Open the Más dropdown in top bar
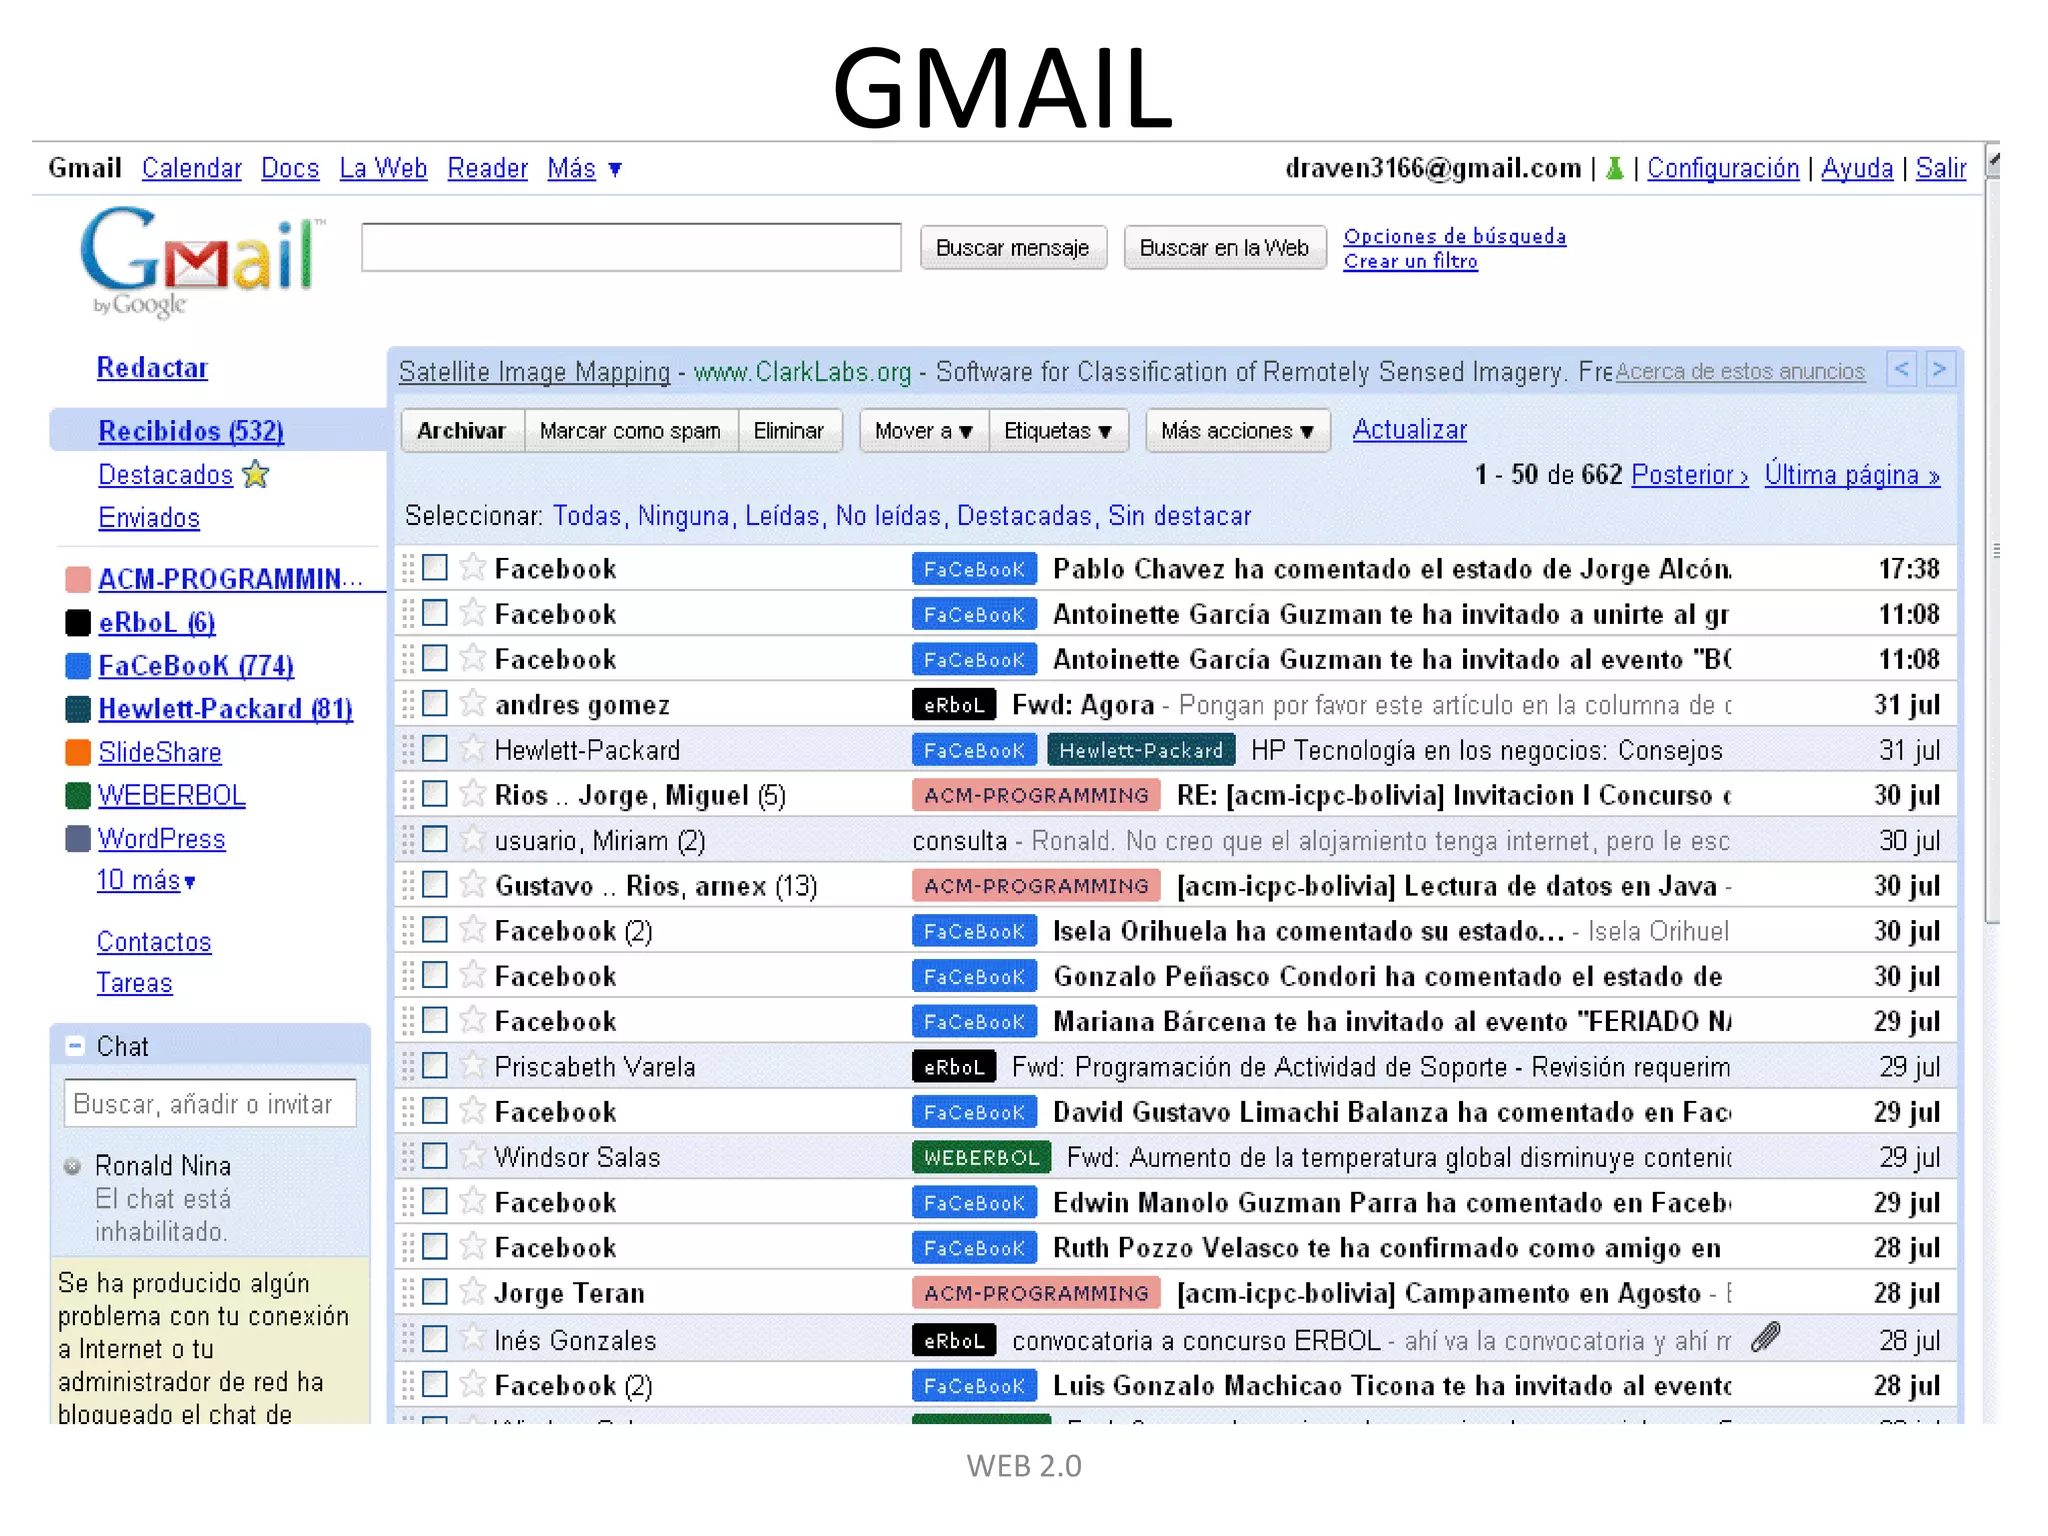Screen dimensions: 2048x1536 click(x=585, y=168)
